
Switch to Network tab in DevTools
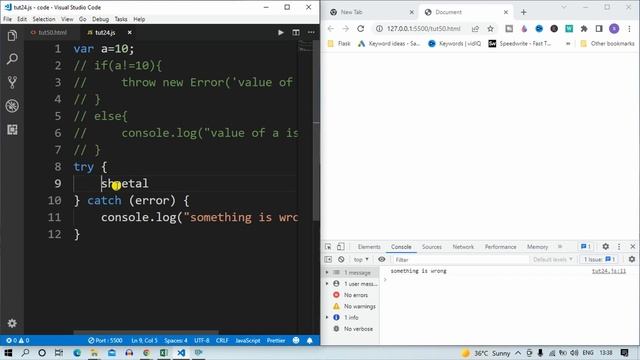point(463,247)
